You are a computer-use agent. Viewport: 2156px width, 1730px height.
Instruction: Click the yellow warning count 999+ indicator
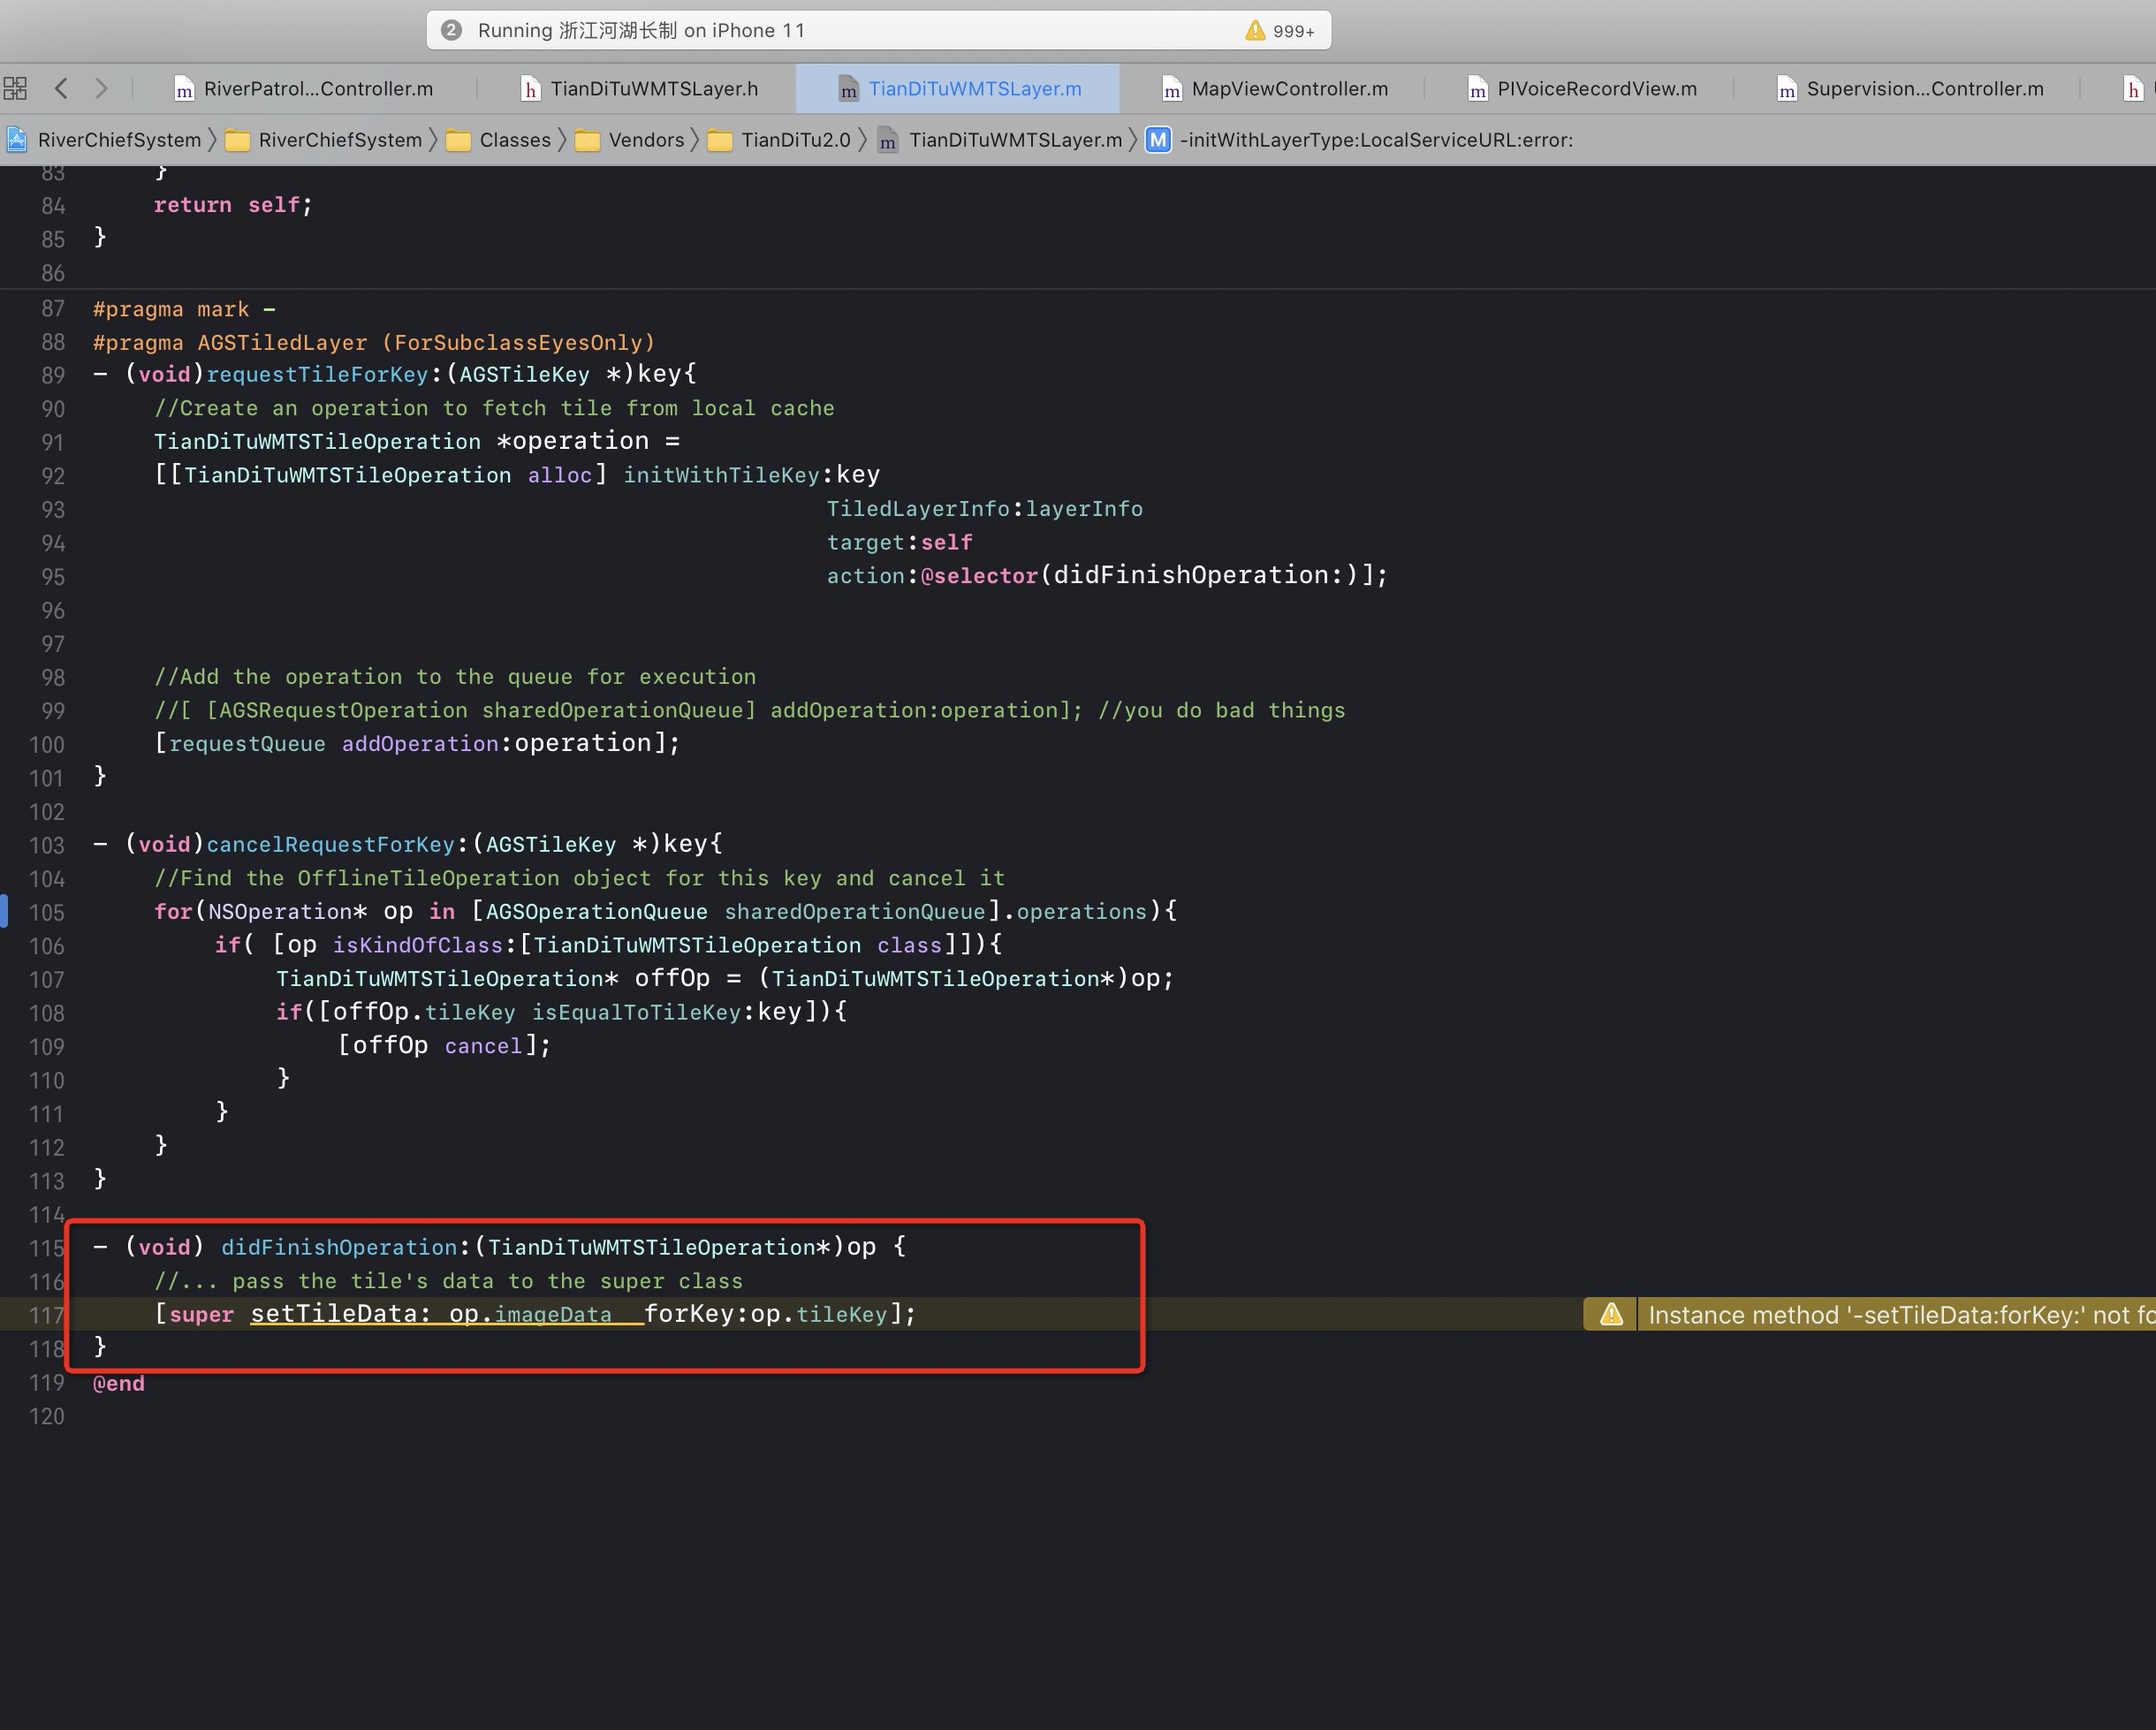click(x=1279, y=31)
